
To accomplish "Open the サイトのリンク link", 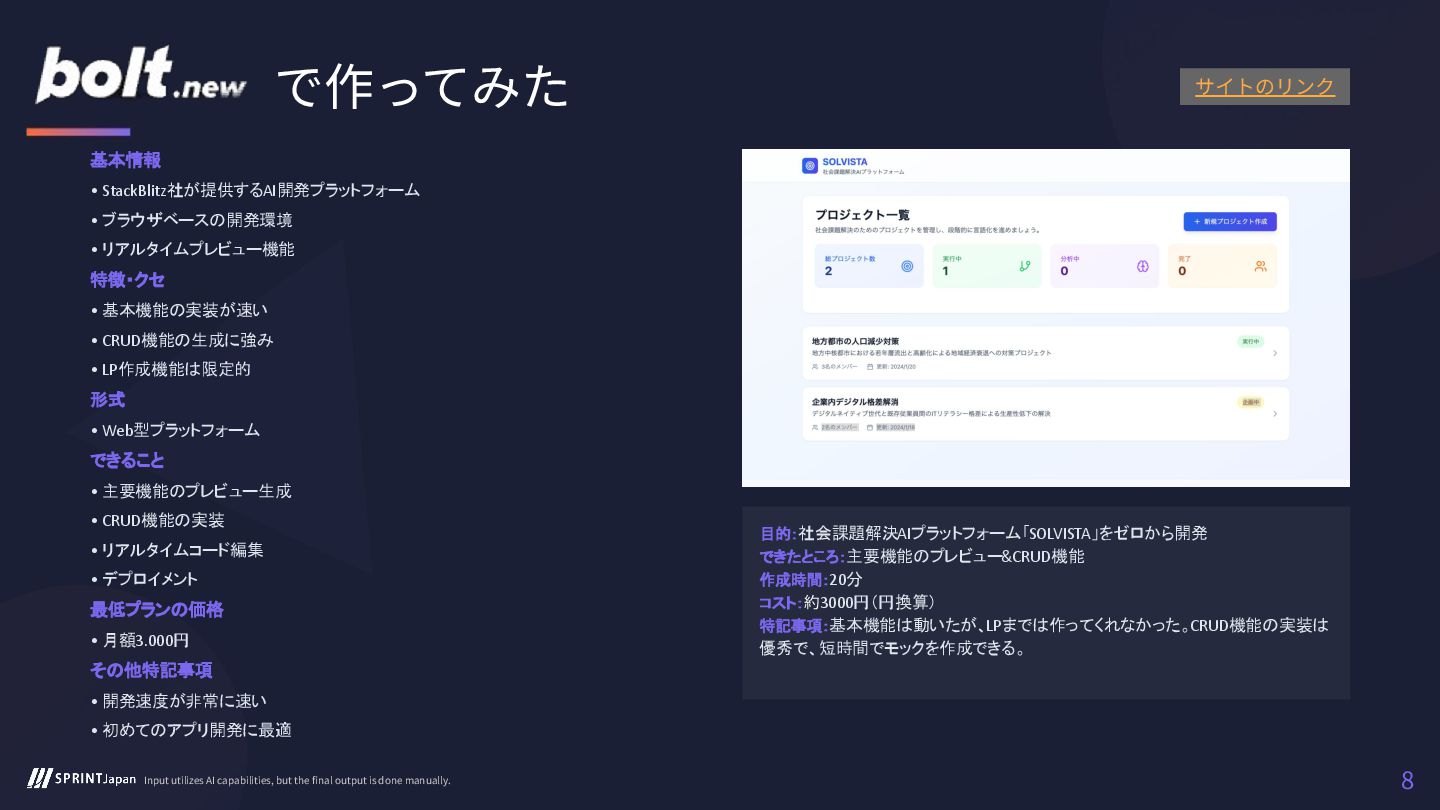I will point(1264,86).
